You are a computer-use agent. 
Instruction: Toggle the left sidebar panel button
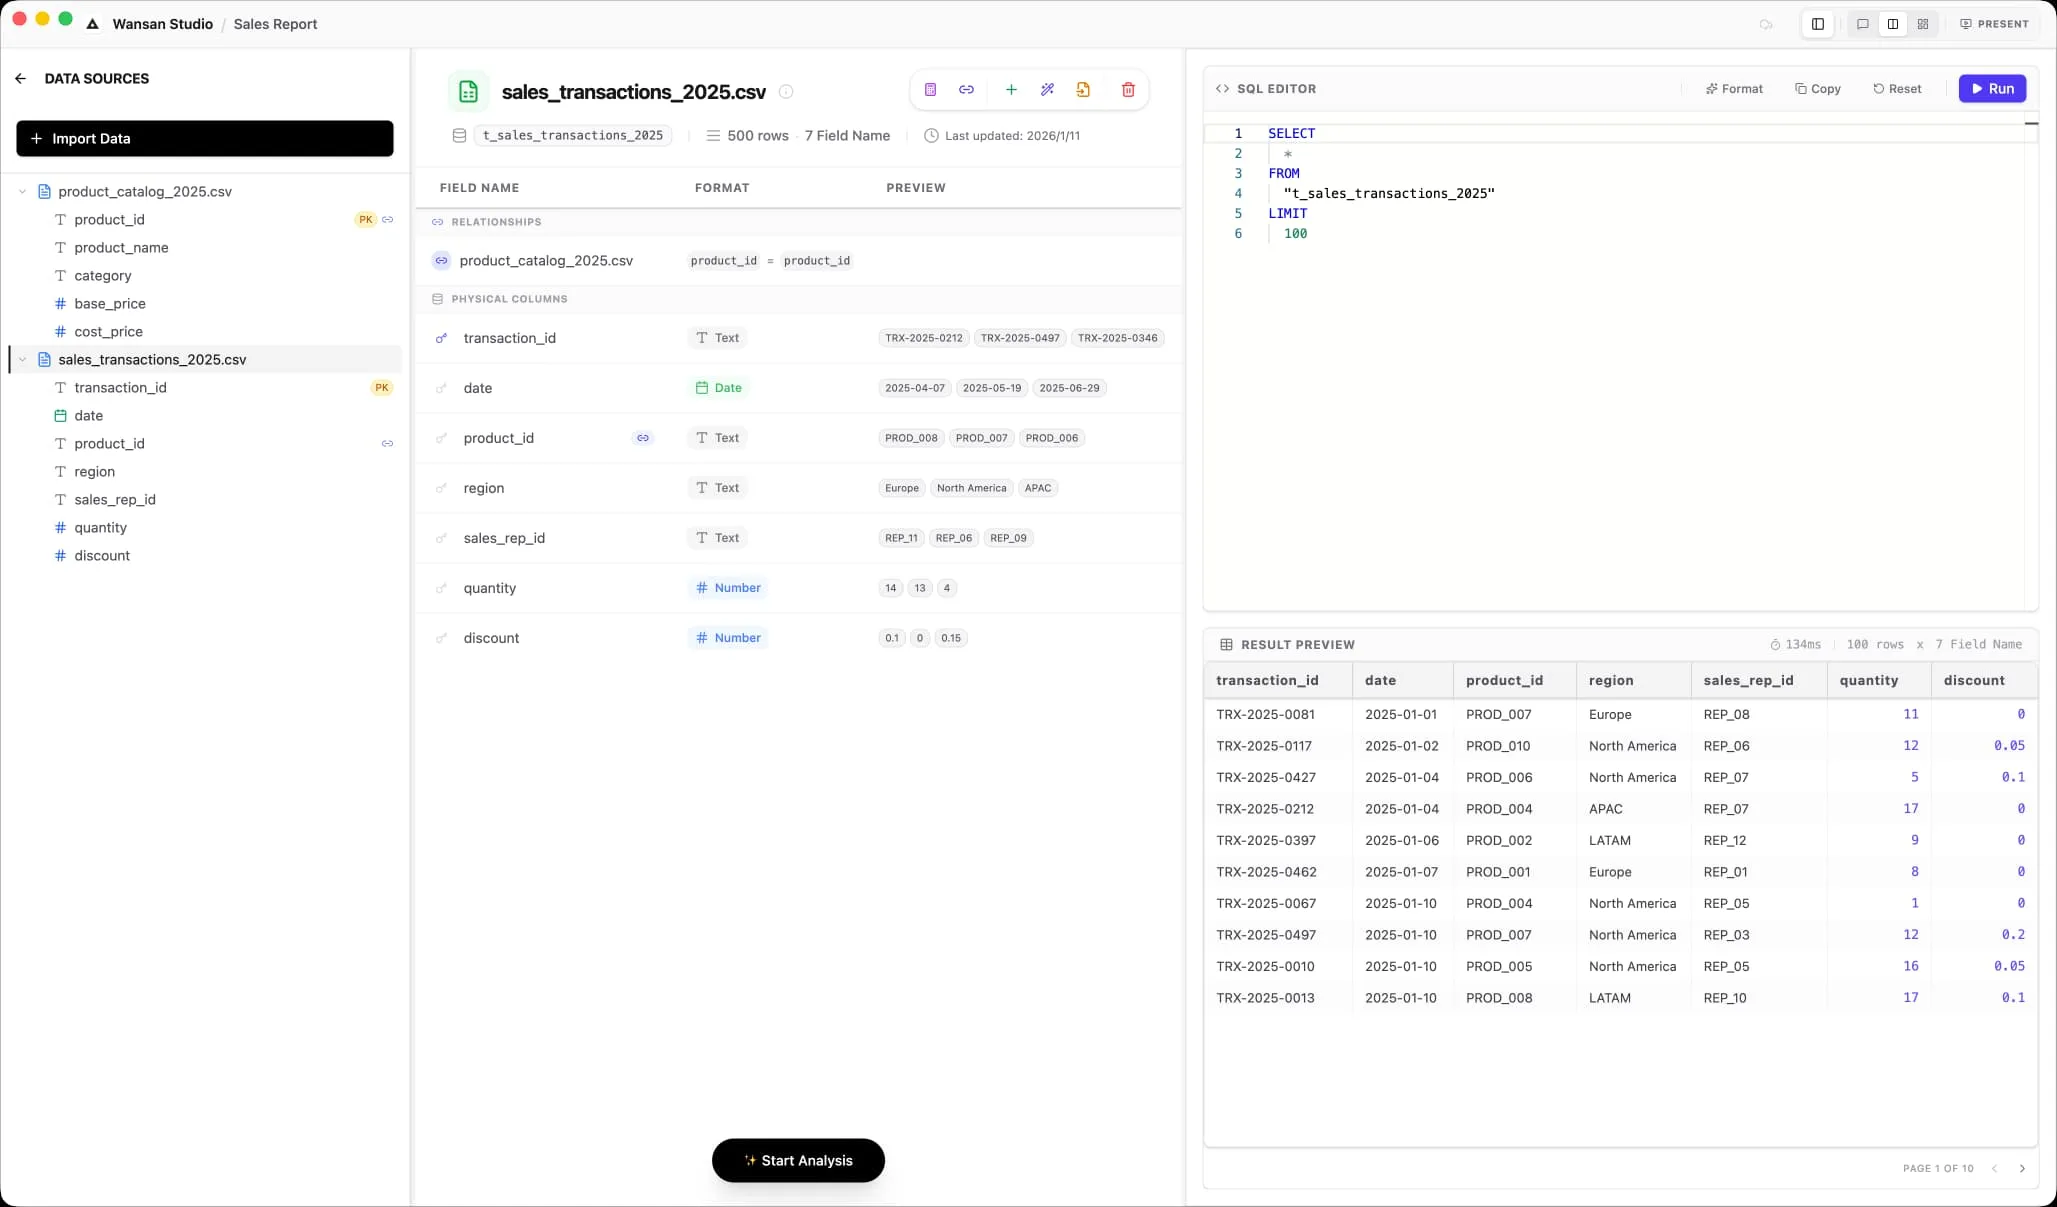click(1818, 24)
